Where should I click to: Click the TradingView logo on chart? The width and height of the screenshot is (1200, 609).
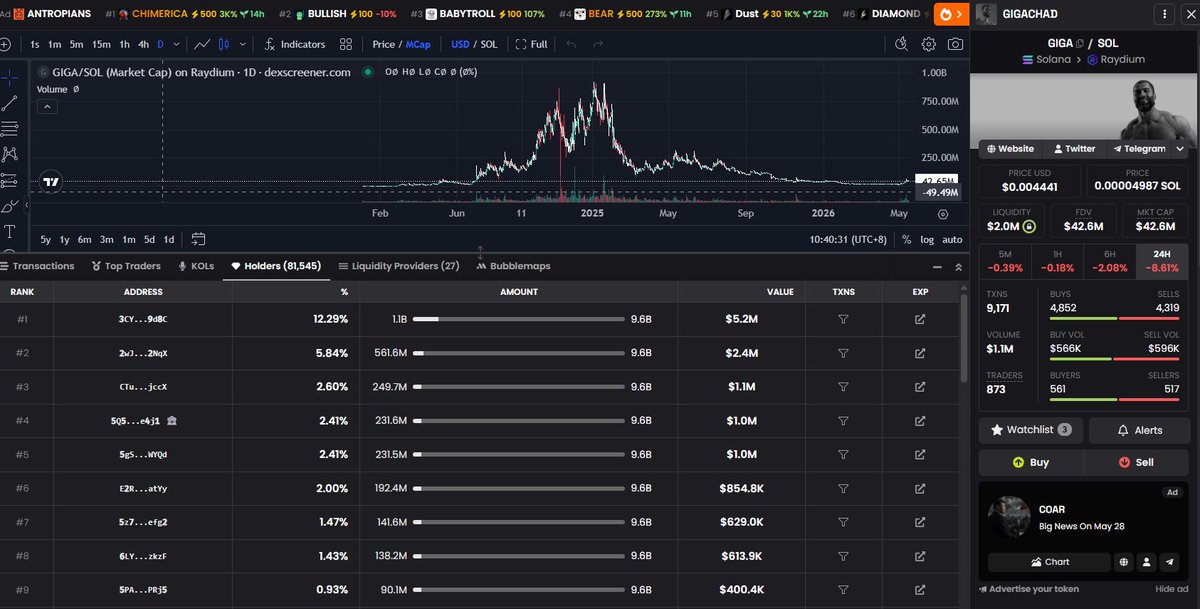coord(51,183)
